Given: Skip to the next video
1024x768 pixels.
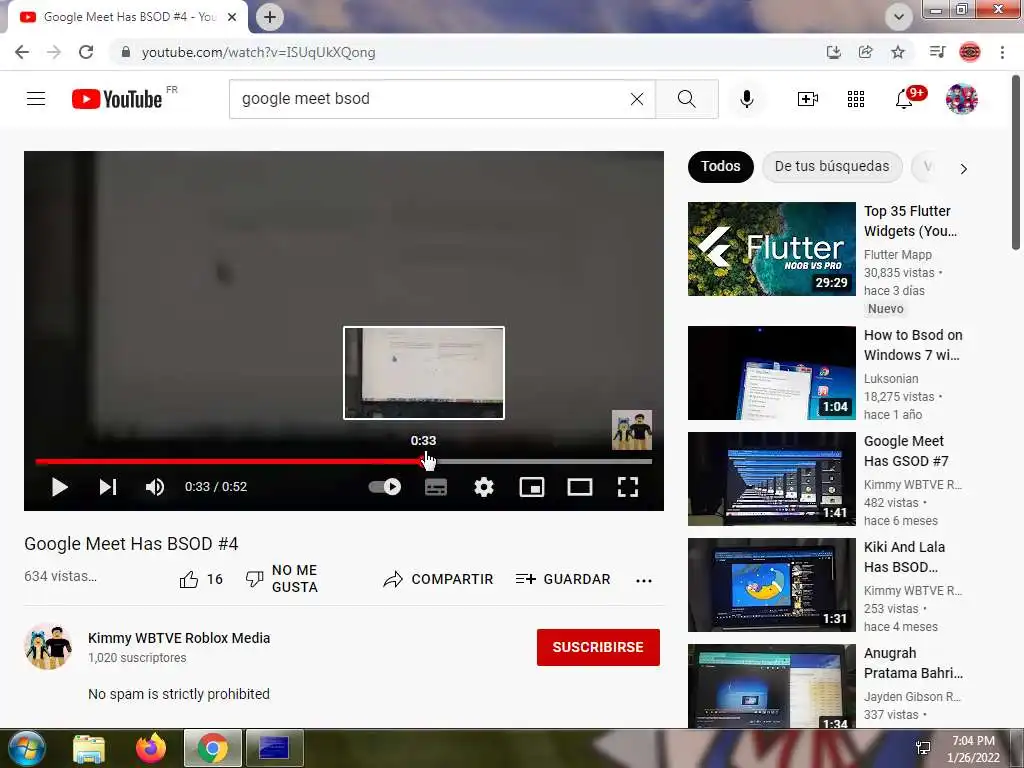Looking at the screenshot, I should tap(108, 487).
